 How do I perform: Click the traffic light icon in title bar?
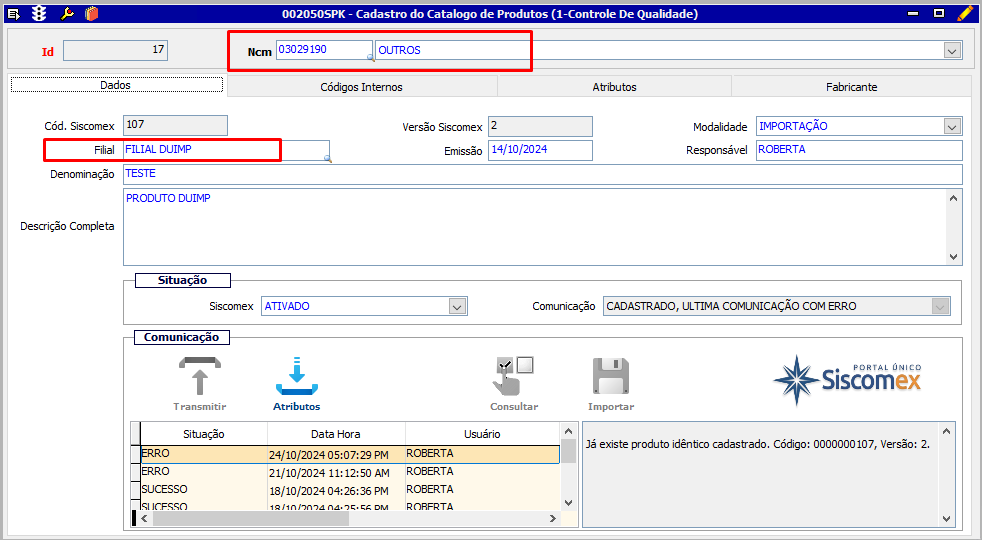(40, 14)
